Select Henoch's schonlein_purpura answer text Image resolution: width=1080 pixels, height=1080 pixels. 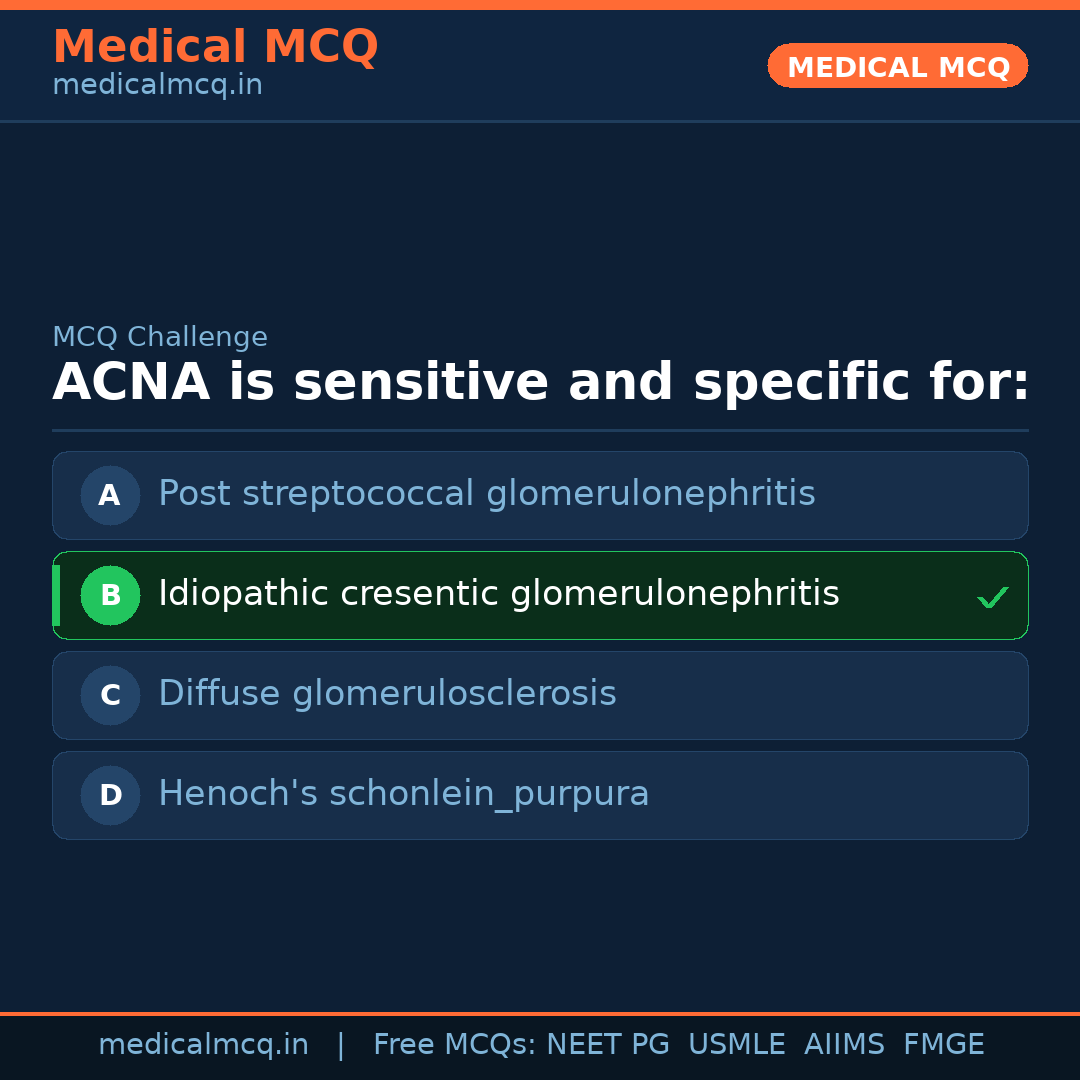(x=403, y=794)
